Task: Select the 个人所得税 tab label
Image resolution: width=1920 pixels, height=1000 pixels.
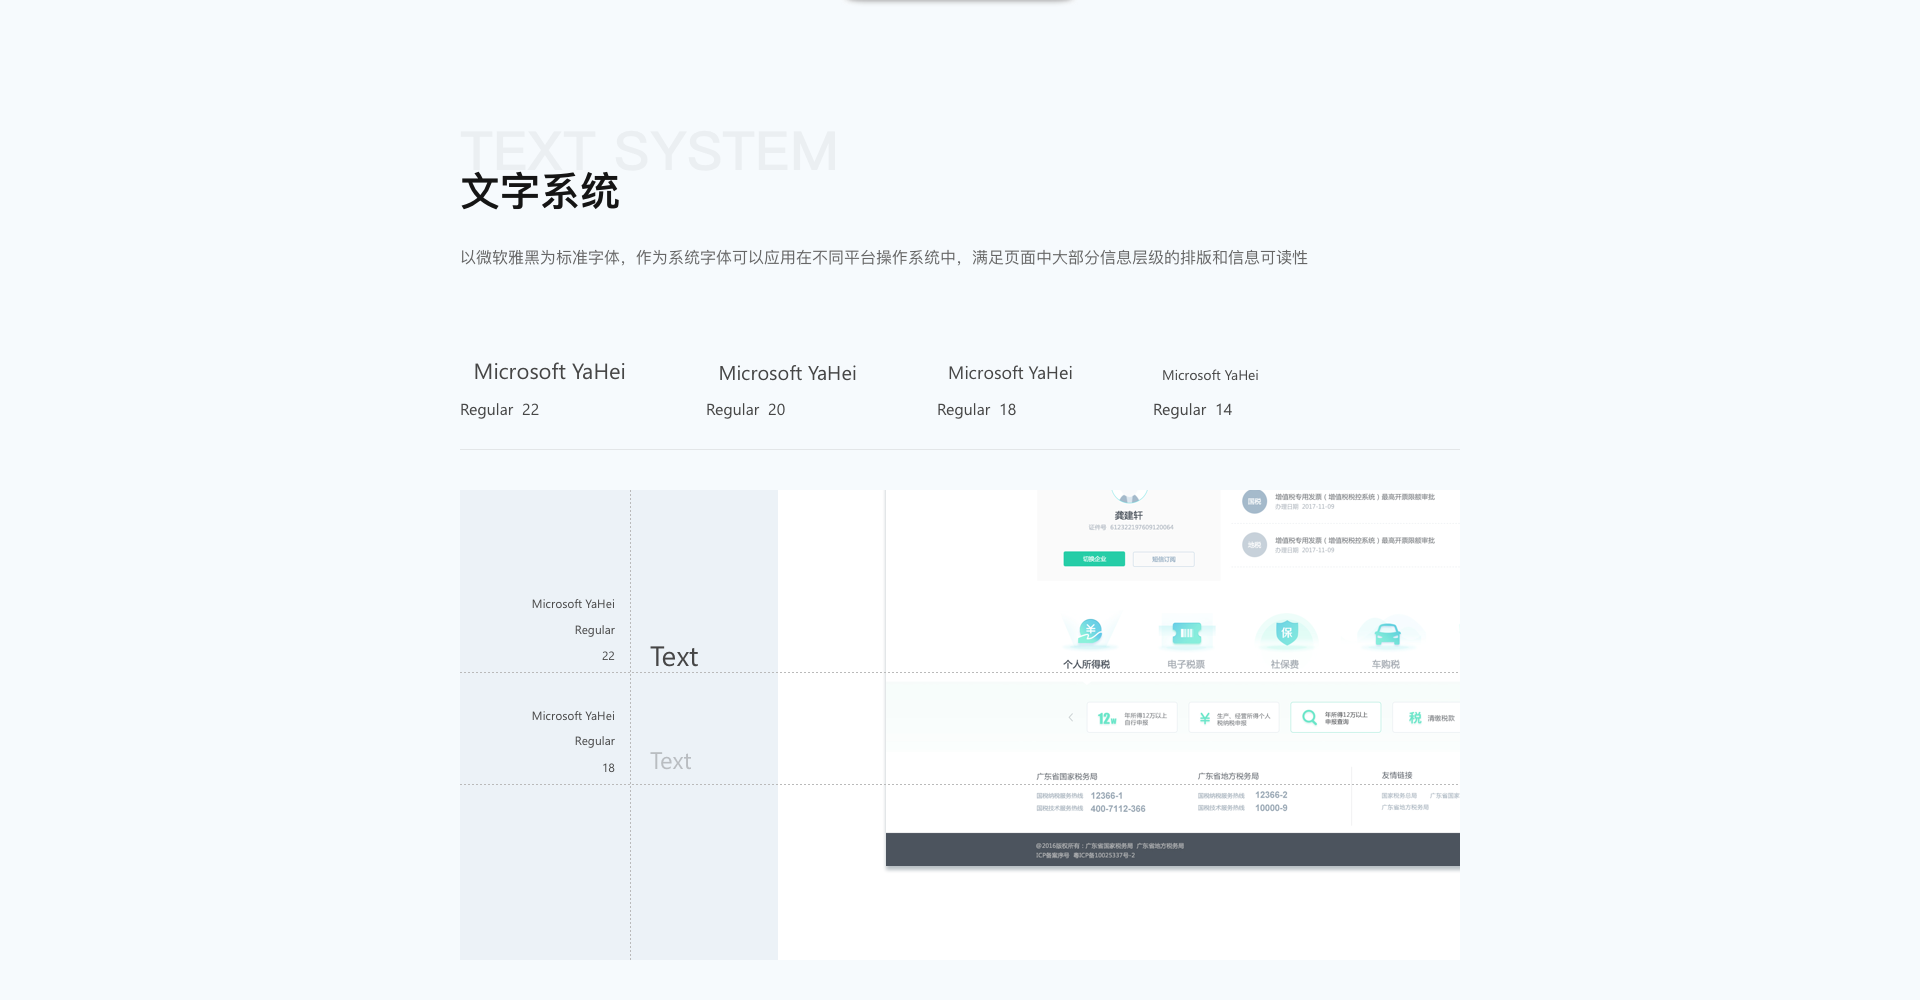Action: click(x=1086, y=664)
